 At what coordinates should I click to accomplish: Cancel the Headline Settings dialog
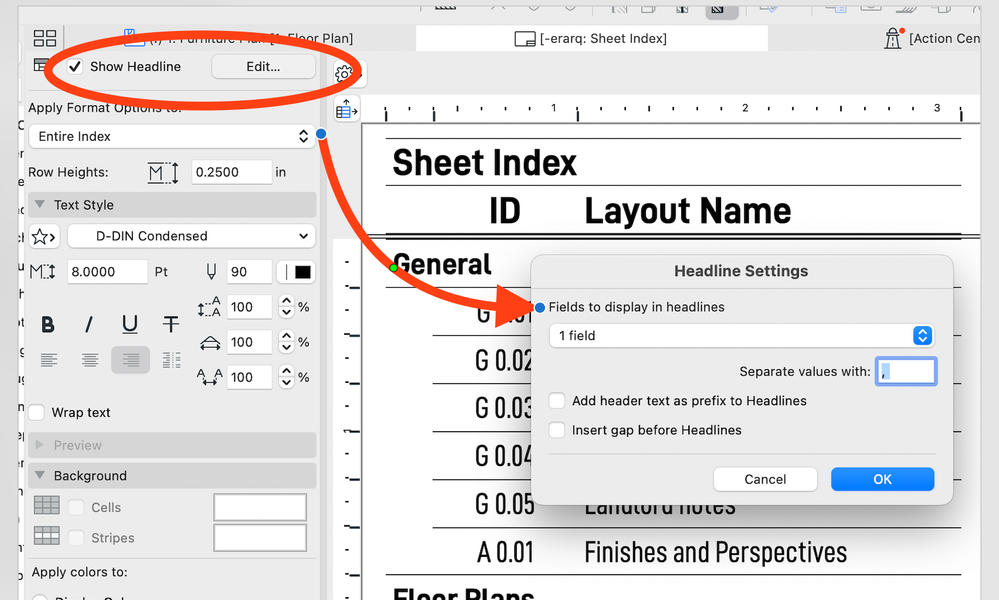765,480
